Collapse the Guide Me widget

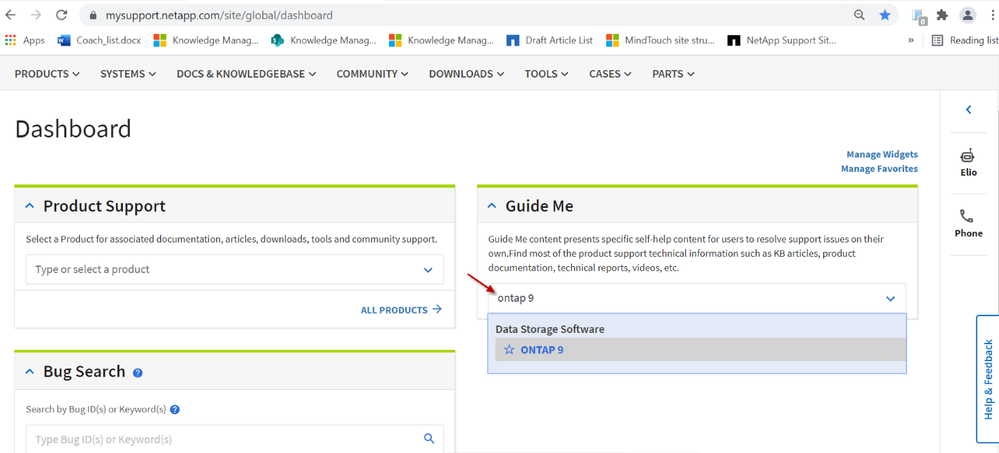point(491,206)
